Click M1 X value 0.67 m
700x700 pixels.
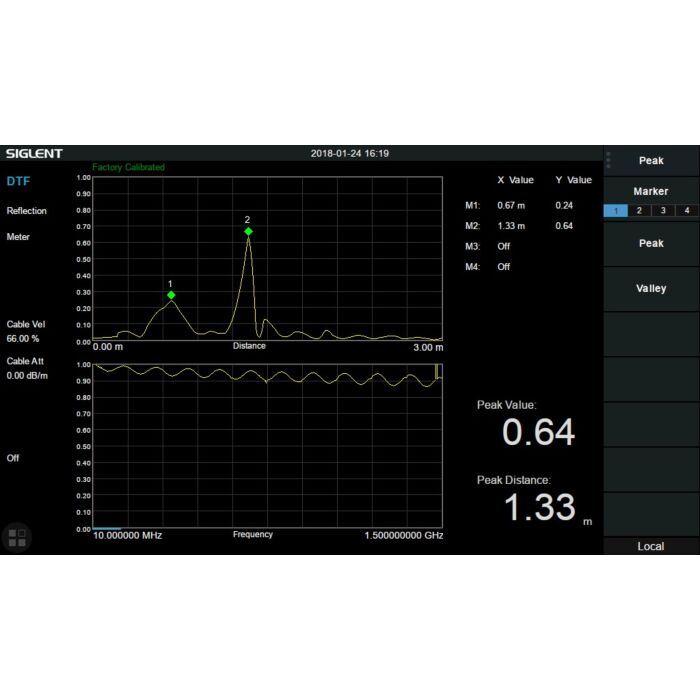(x=511, y=205)
